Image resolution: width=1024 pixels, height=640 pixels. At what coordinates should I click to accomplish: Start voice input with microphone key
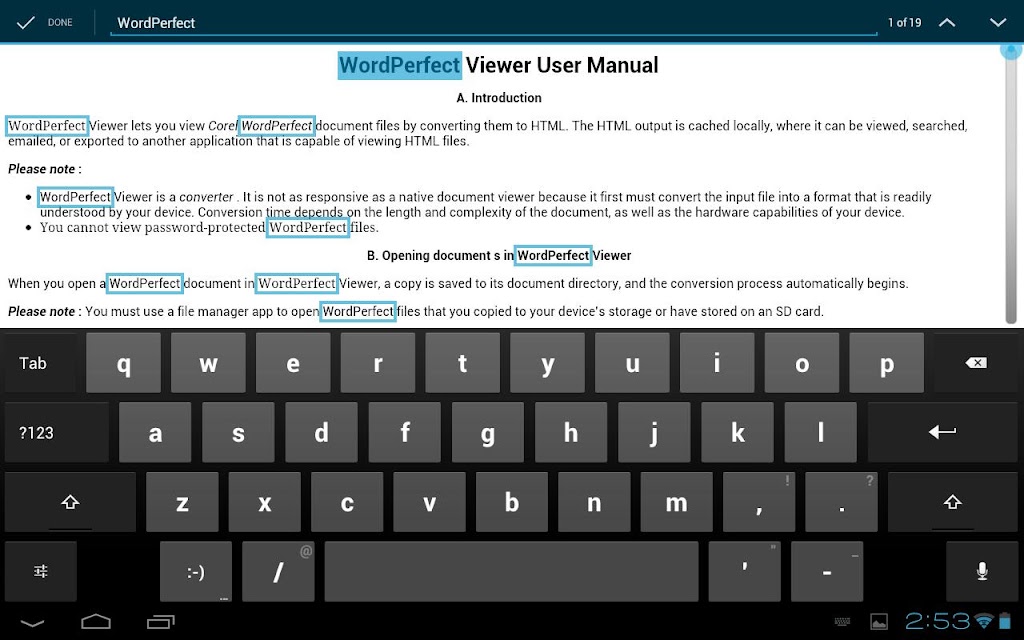pyautogui.click(x=982, y=571)
